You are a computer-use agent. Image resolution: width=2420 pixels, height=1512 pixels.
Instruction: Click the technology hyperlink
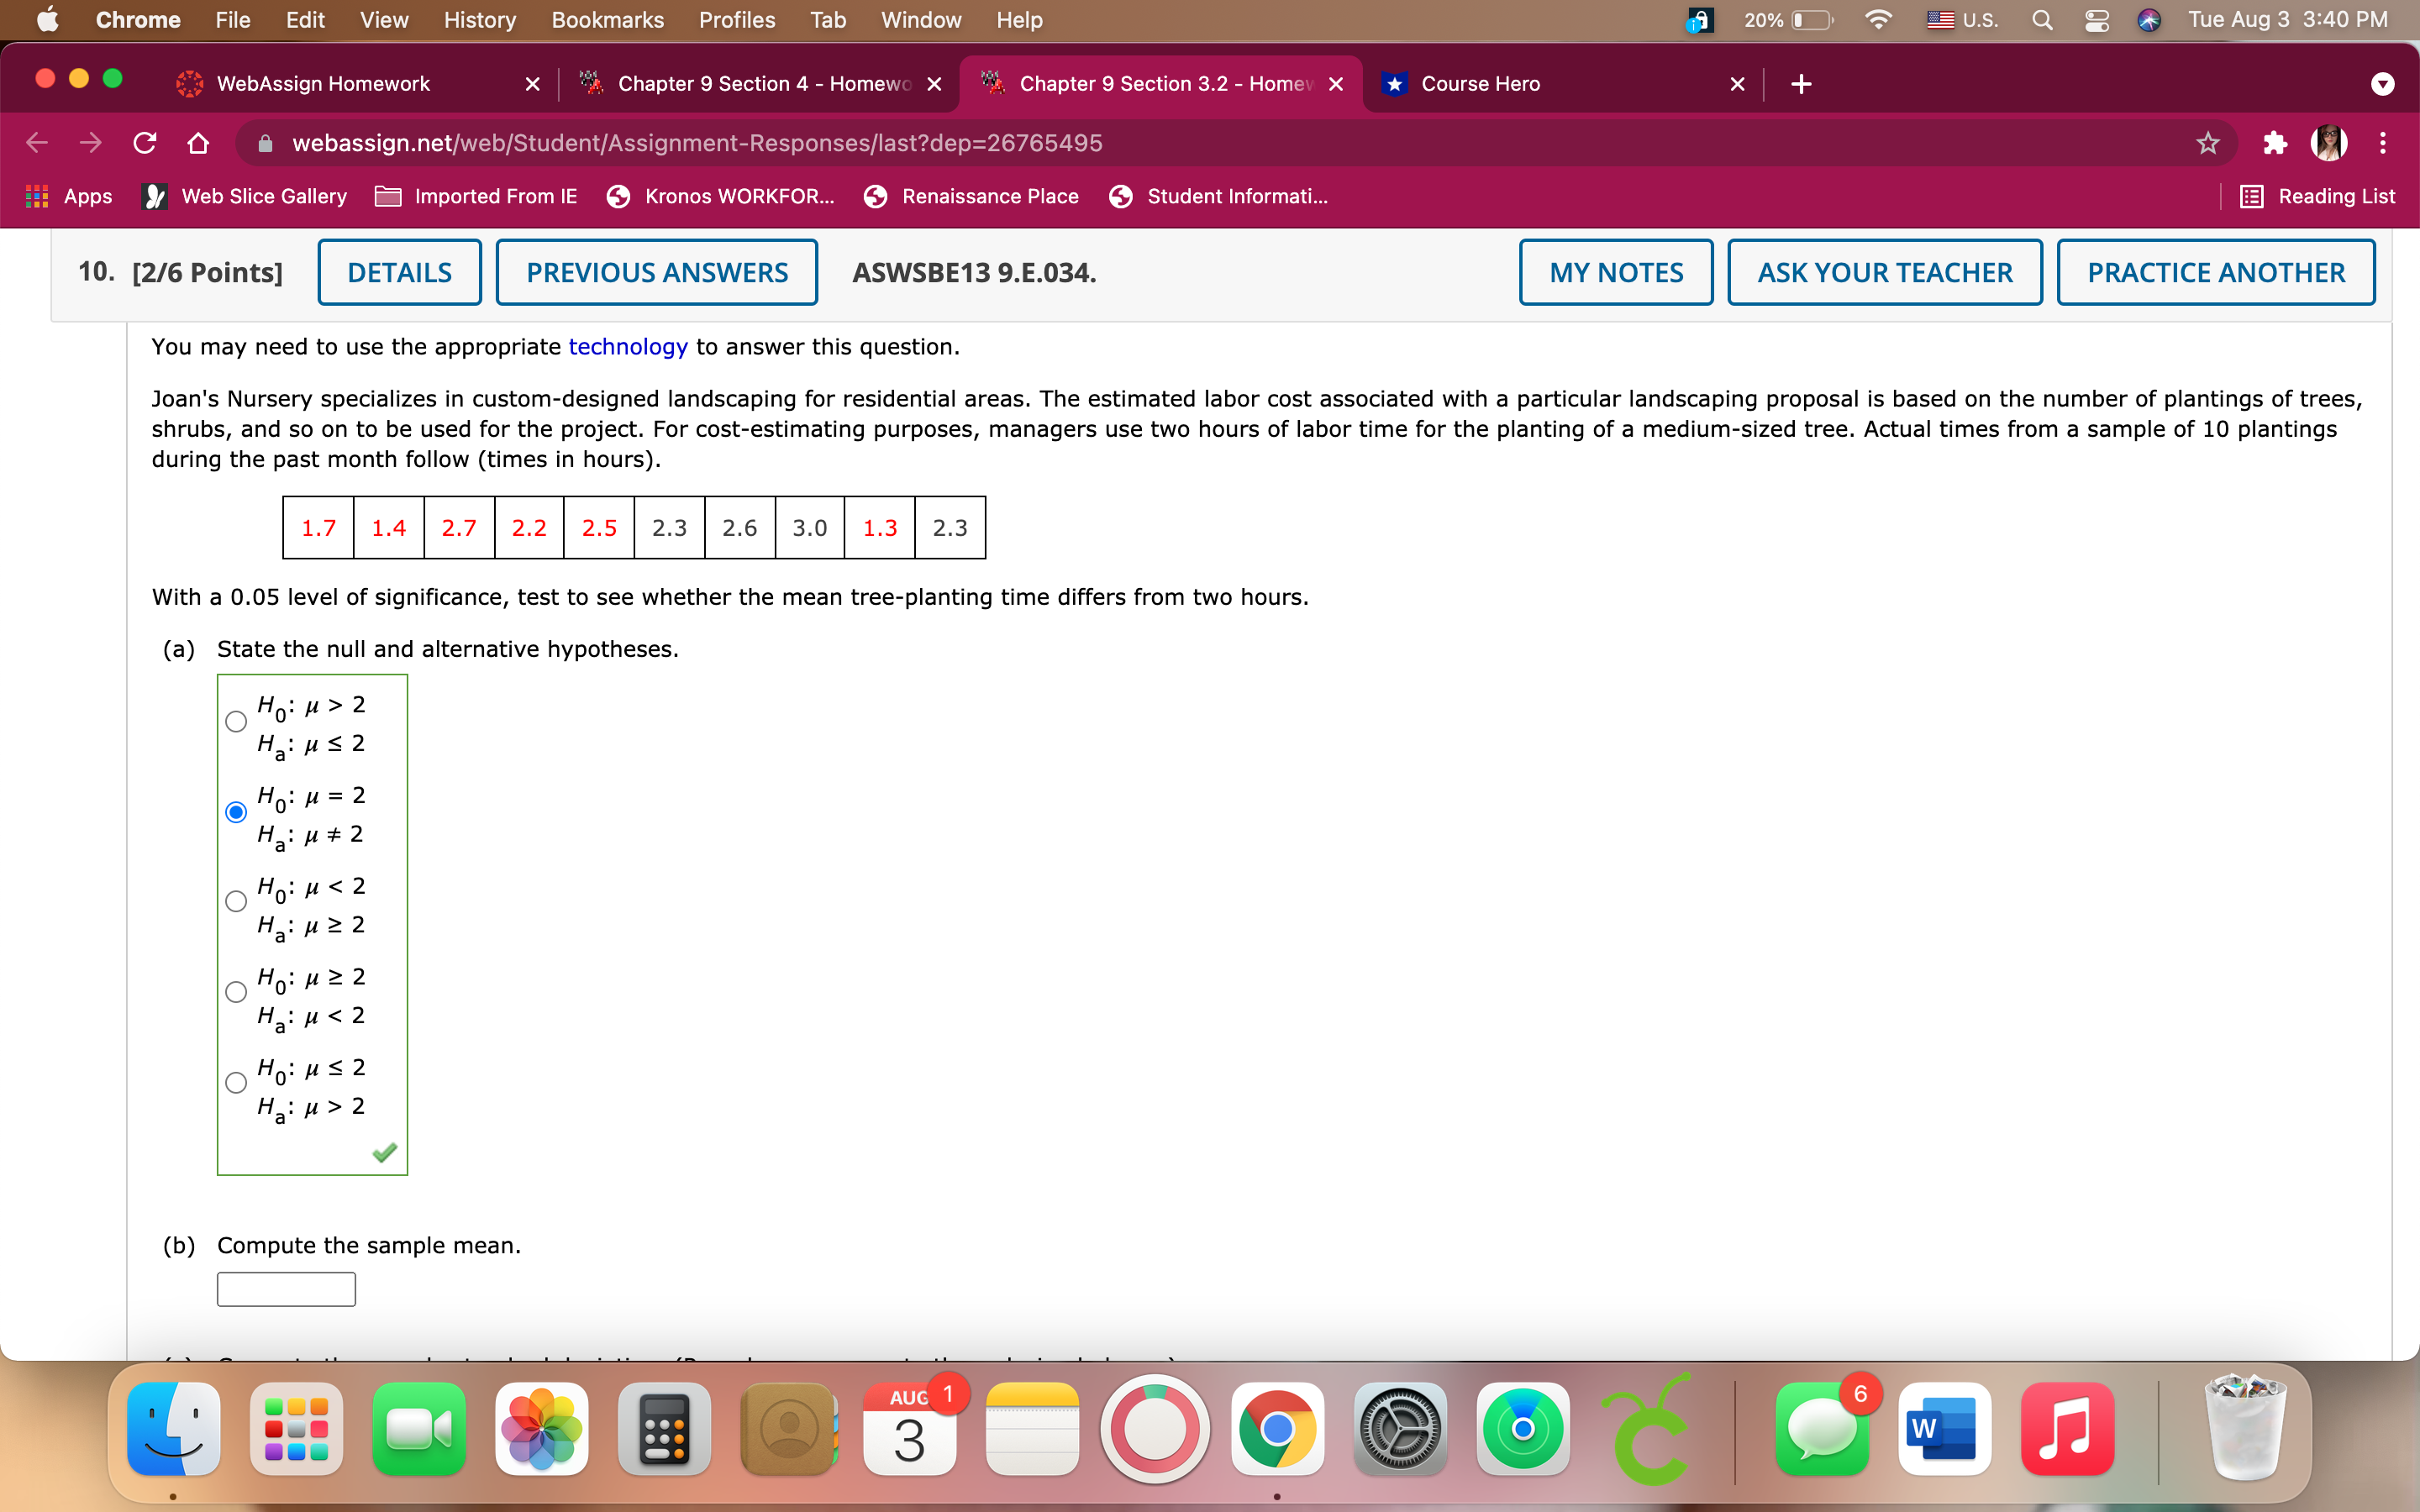coord(627,346)
